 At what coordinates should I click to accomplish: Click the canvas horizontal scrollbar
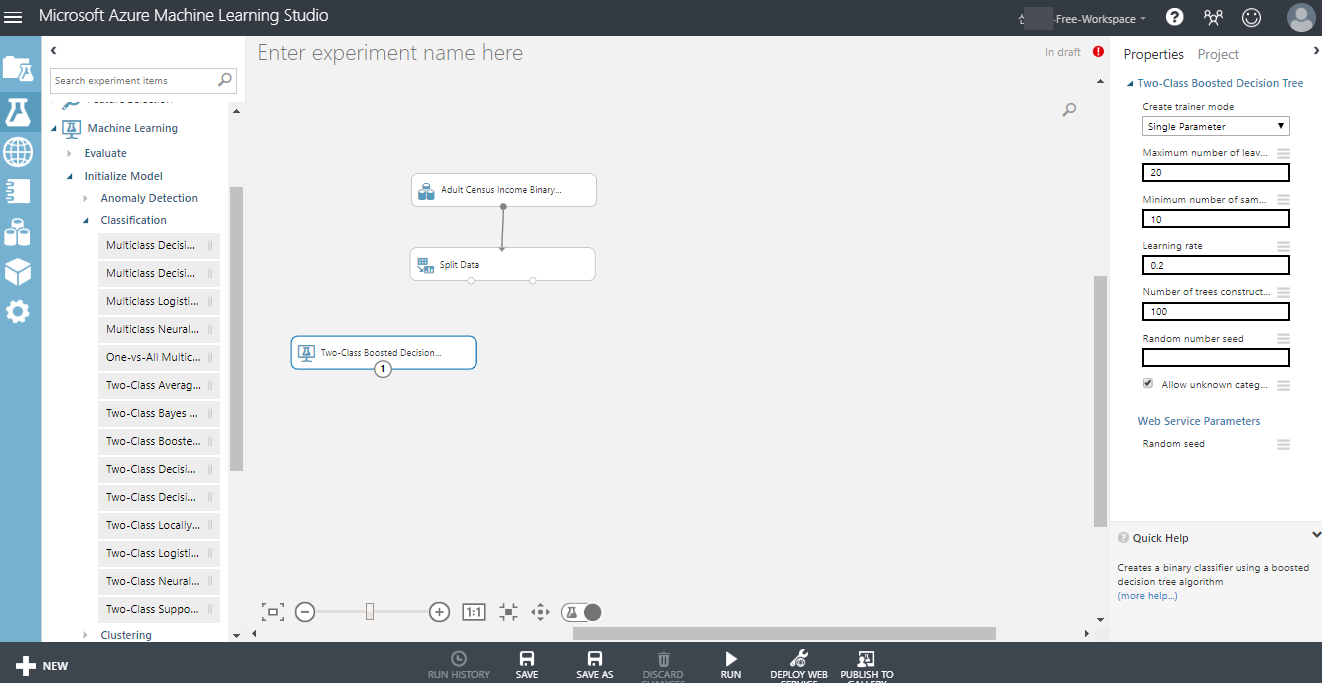point(784,633)
